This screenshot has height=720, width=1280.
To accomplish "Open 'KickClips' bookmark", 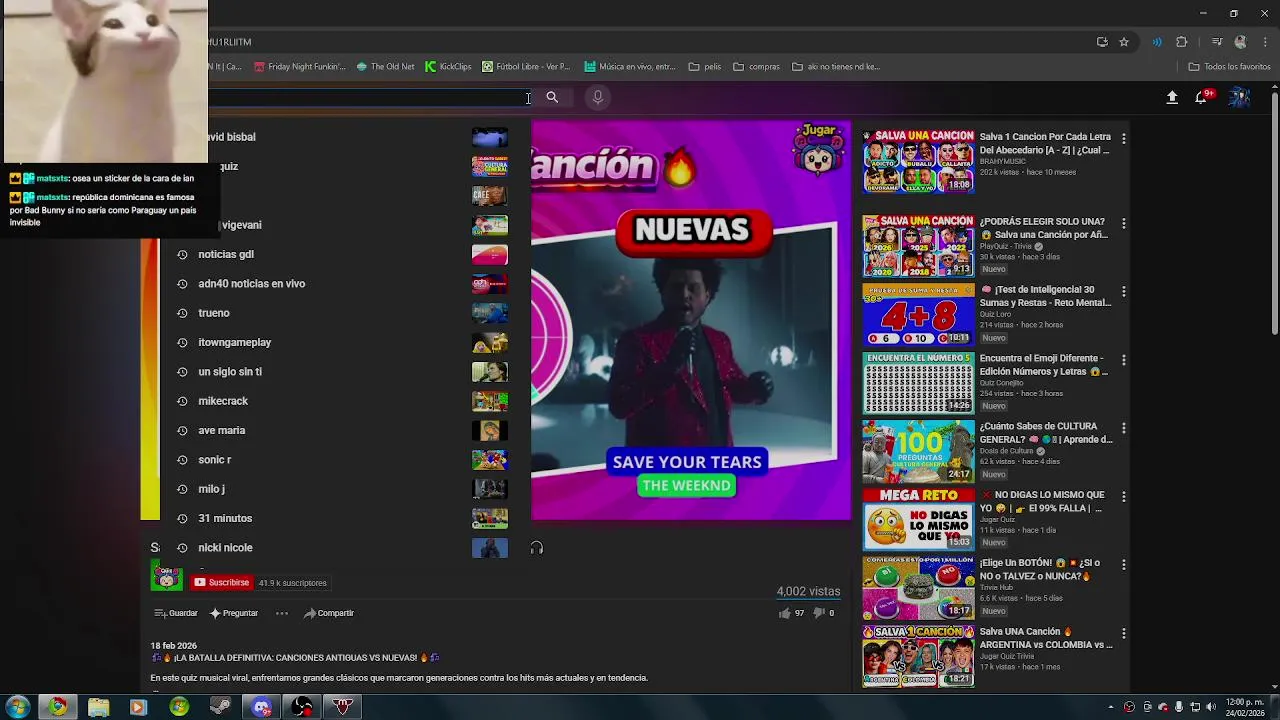I will point(448,67).
